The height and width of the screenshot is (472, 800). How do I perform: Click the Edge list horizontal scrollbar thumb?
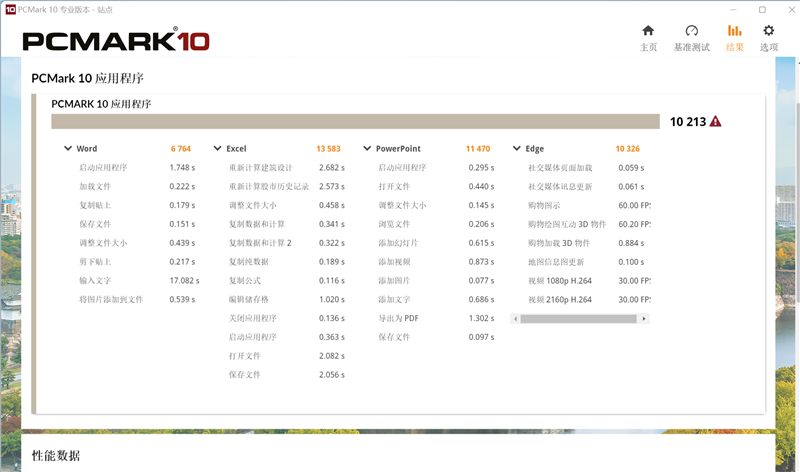pos(579,319)
